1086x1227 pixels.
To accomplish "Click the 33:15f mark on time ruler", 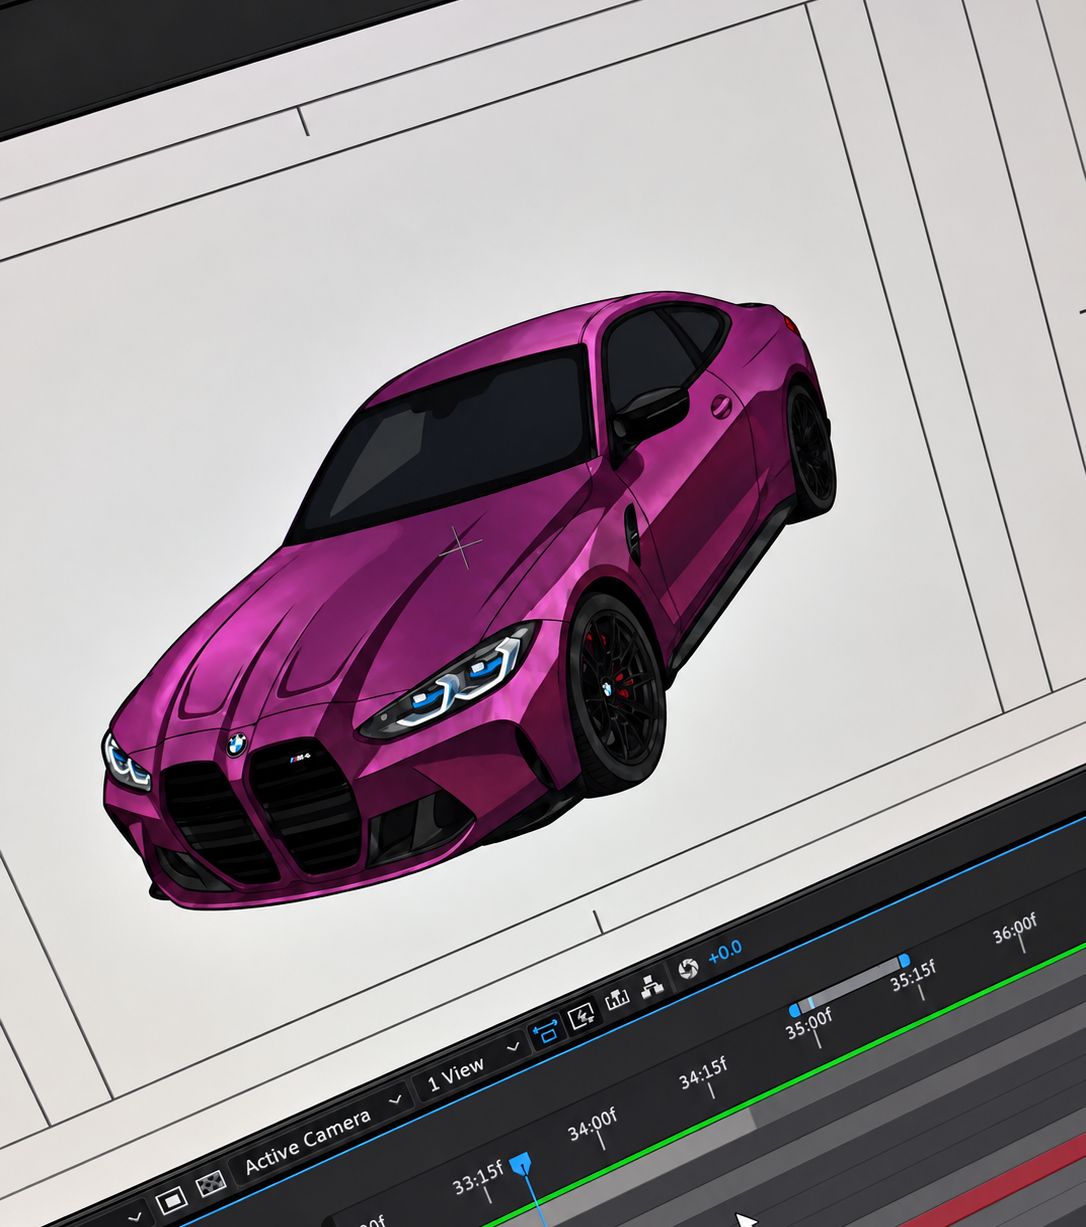I will click(x=477, y=1179).
